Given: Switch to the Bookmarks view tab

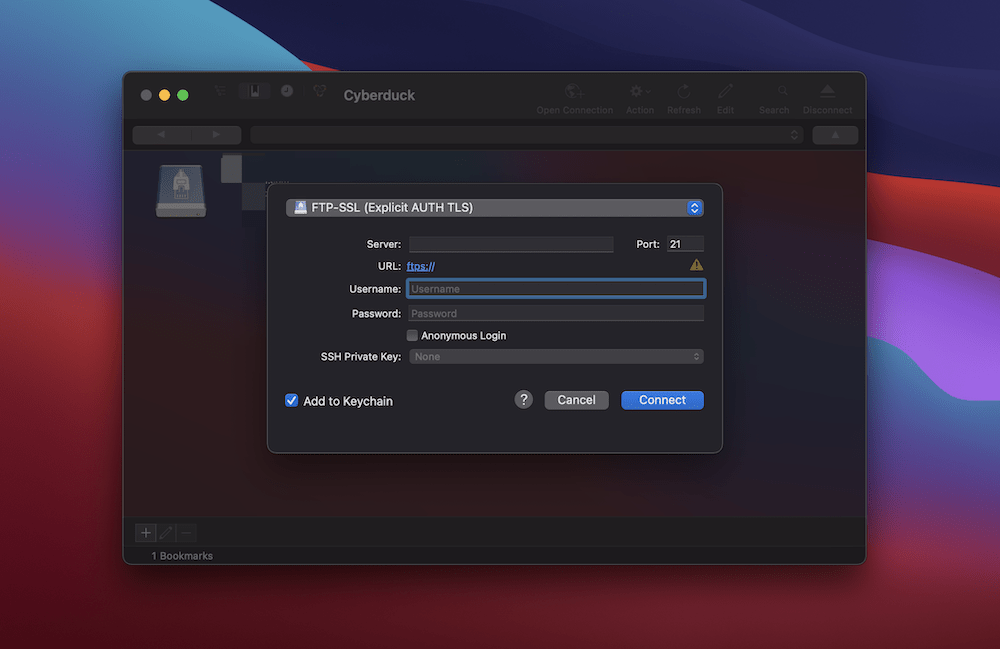Looking at the screenshot, I should click(254, 91).
